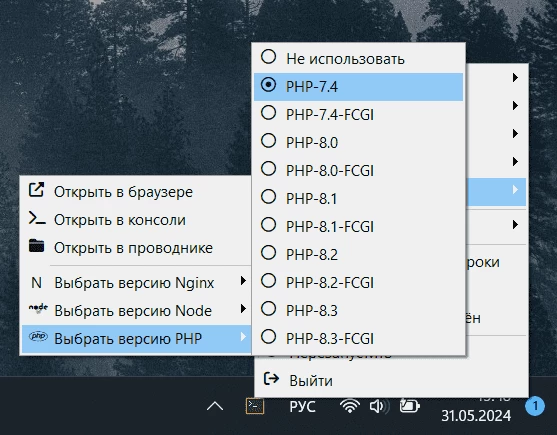Click "Открыть в консоли" menu entry
This screenshot has height=435, width=557.
click(136, 220)
